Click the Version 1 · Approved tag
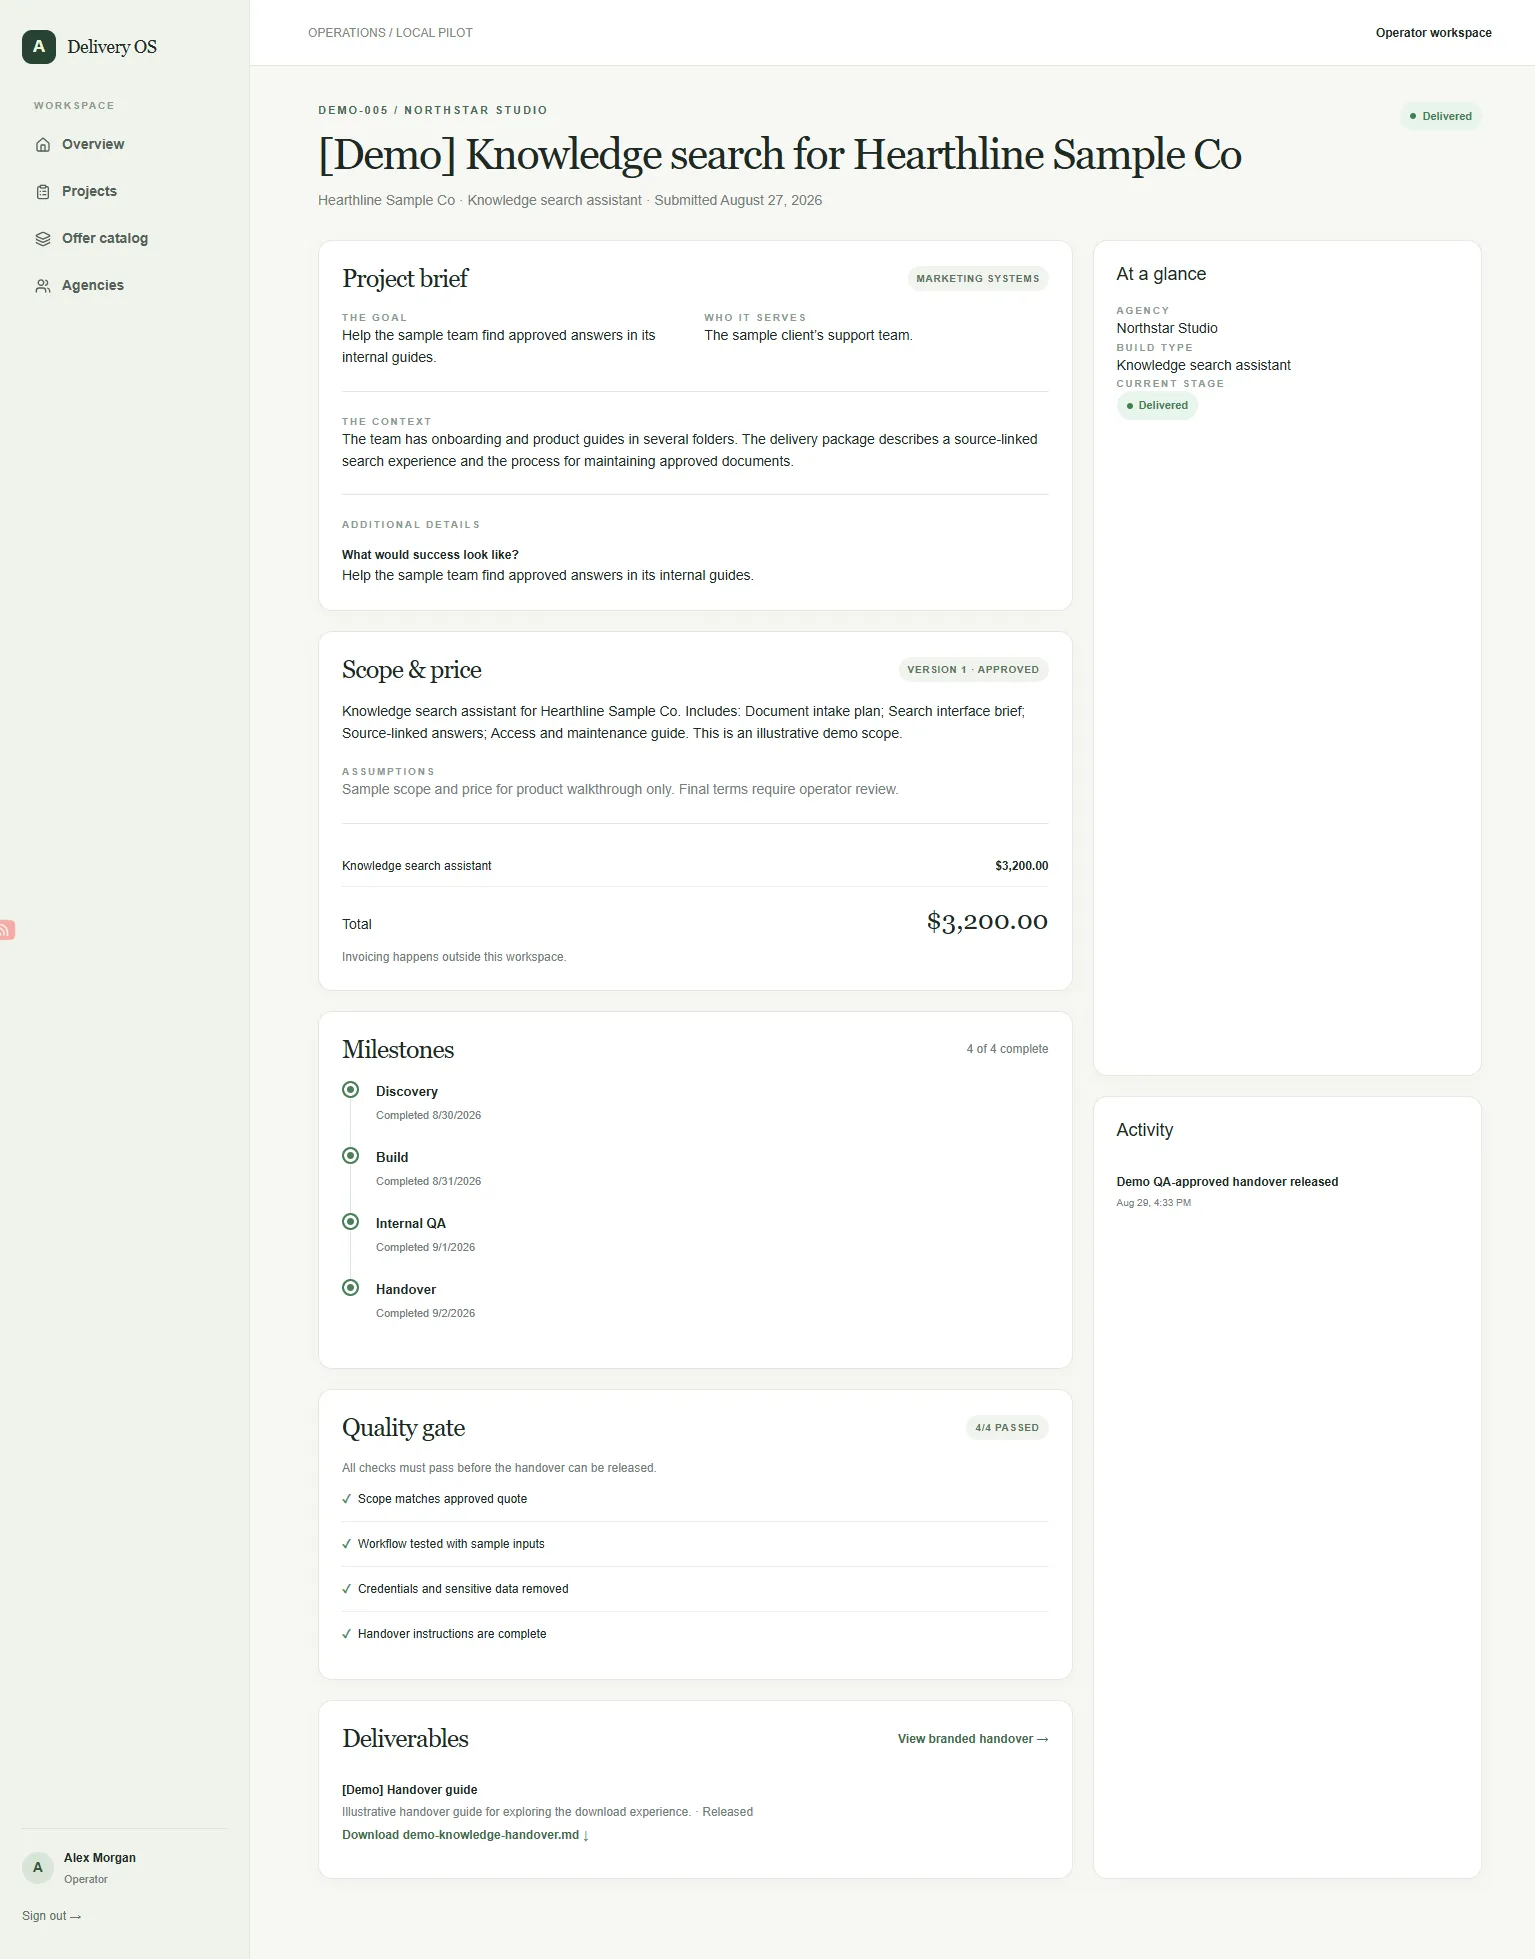Viewport: 1535px width, 1959px height. point(973,670)
